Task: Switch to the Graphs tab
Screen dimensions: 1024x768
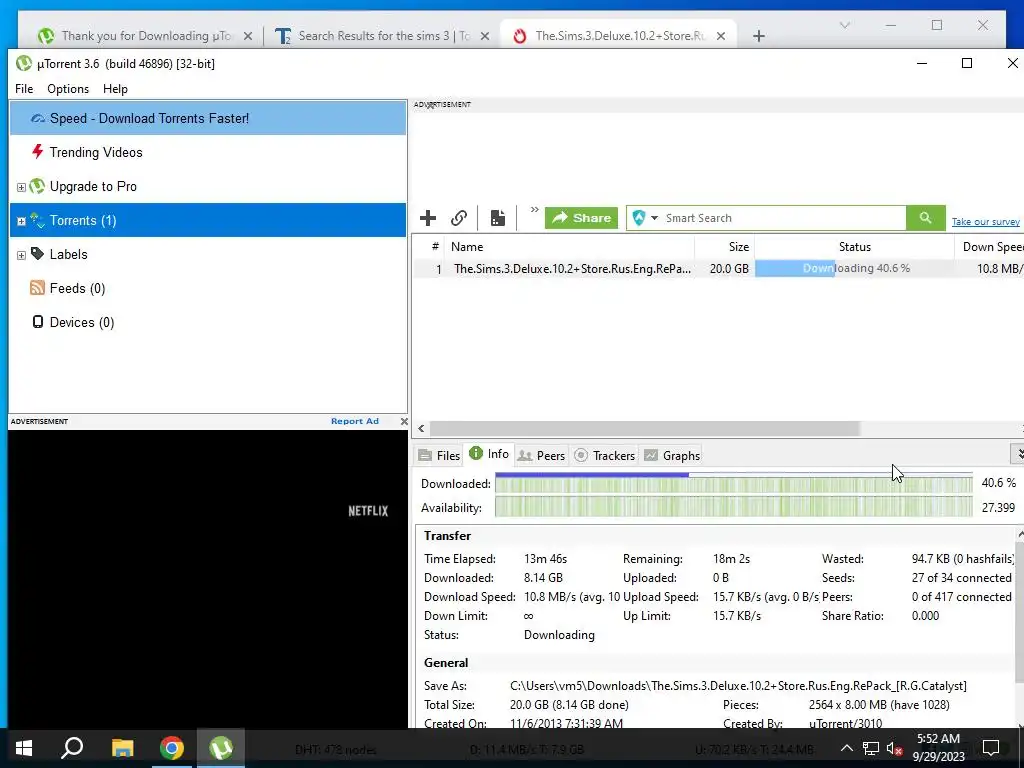Action: tap(672, 455)
